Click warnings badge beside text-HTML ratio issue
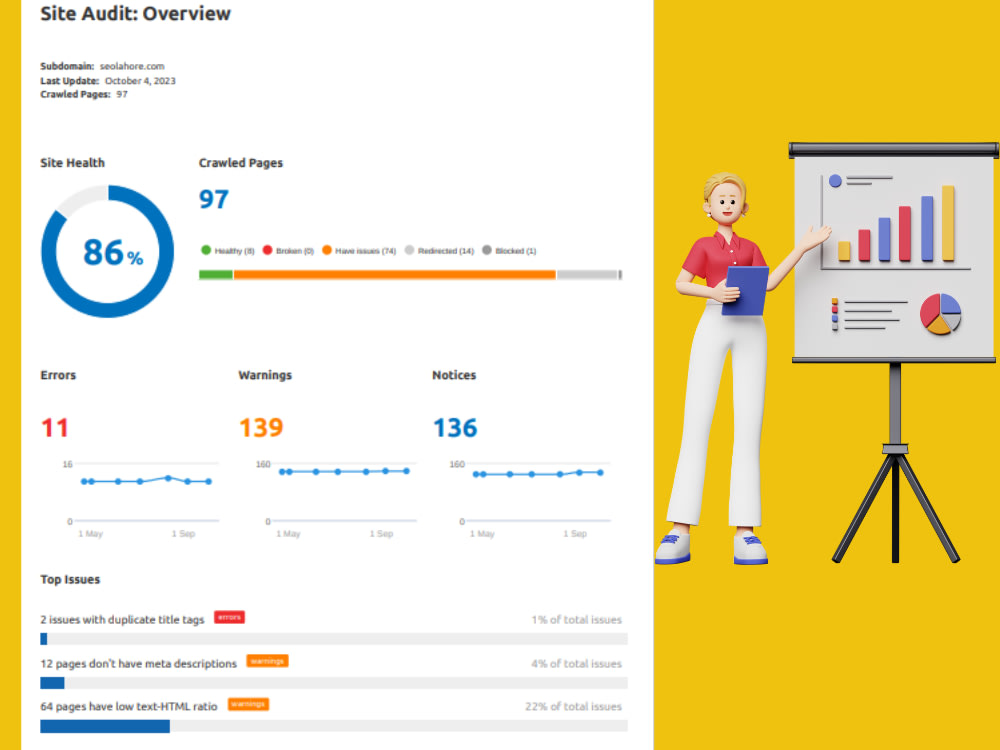Screen dimensions: 1000x750 tap(249, 704)
